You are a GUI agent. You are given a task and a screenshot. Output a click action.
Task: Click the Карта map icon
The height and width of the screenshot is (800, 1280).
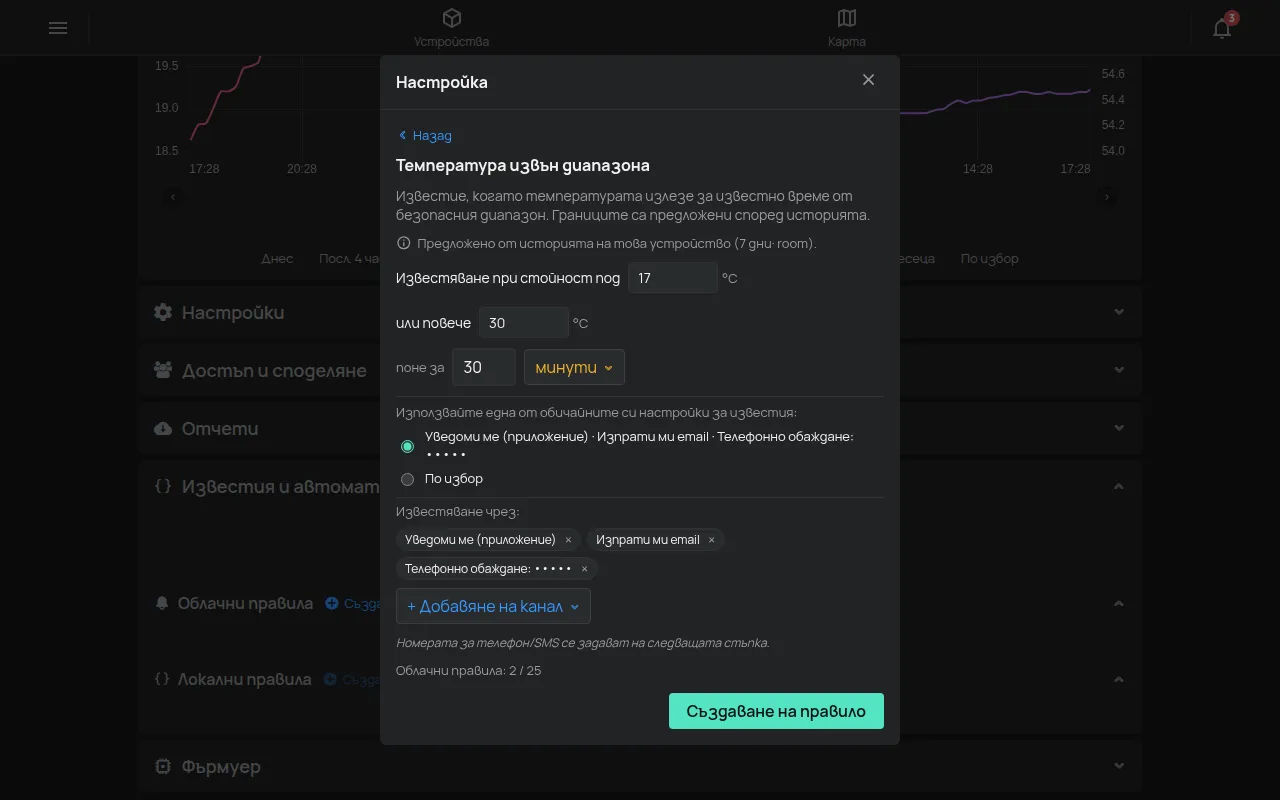[847, 18]
